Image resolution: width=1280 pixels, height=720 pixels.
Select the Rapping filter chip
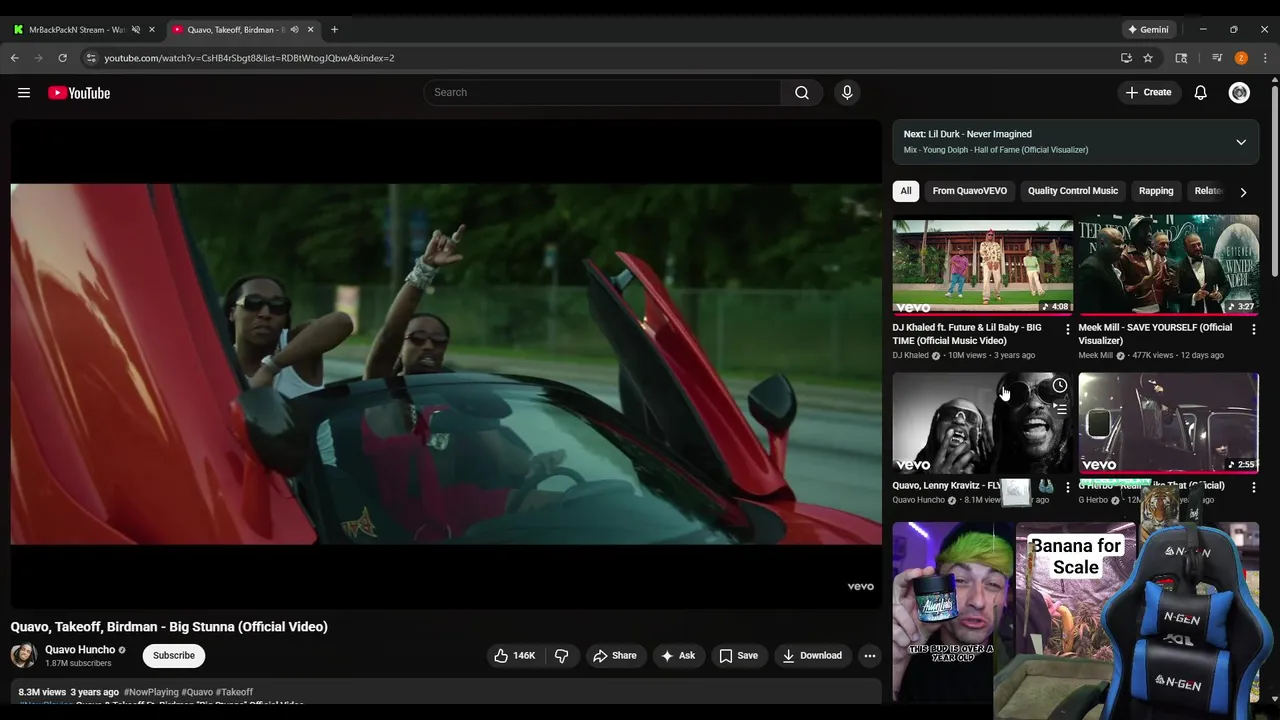coord(1156,191)
